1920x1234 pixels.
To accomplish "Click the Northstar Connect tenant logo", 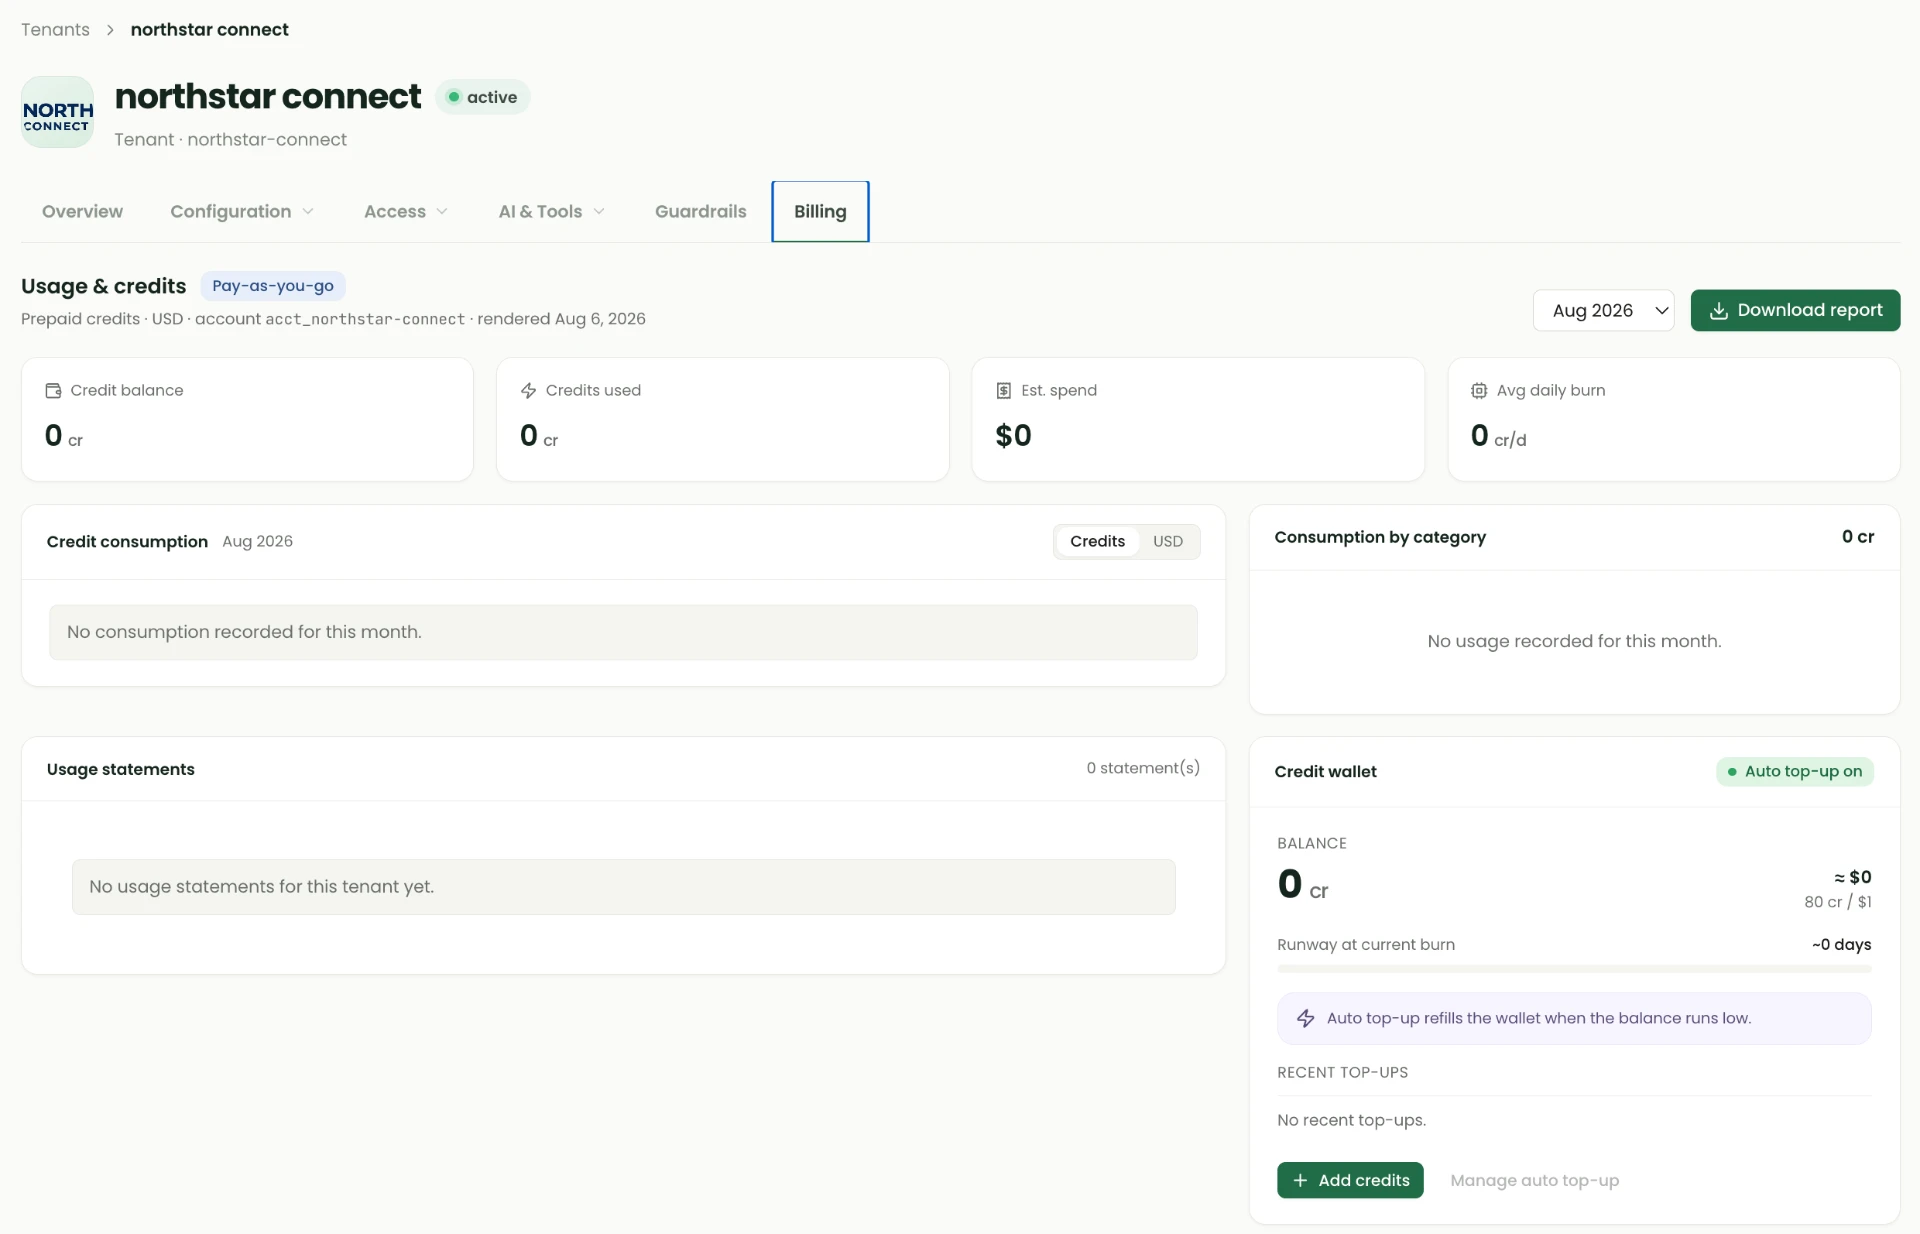I will [x=58, y=112].
